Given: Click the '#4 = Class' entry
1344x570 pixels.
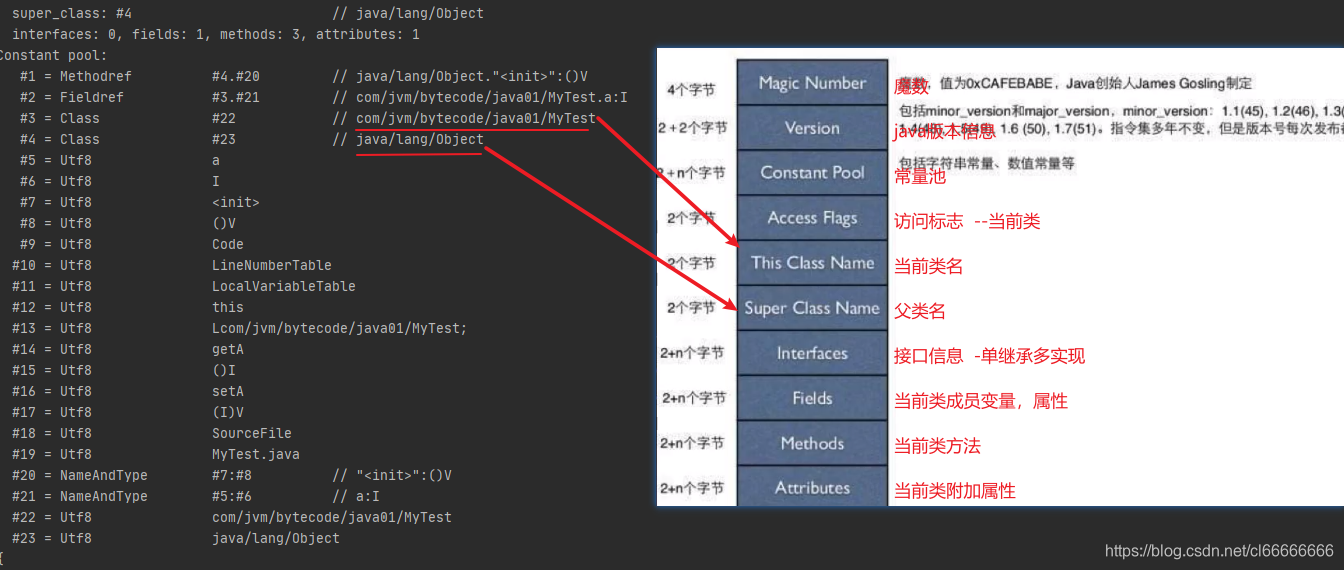Looking at the screenshot, I should [59, 139].
